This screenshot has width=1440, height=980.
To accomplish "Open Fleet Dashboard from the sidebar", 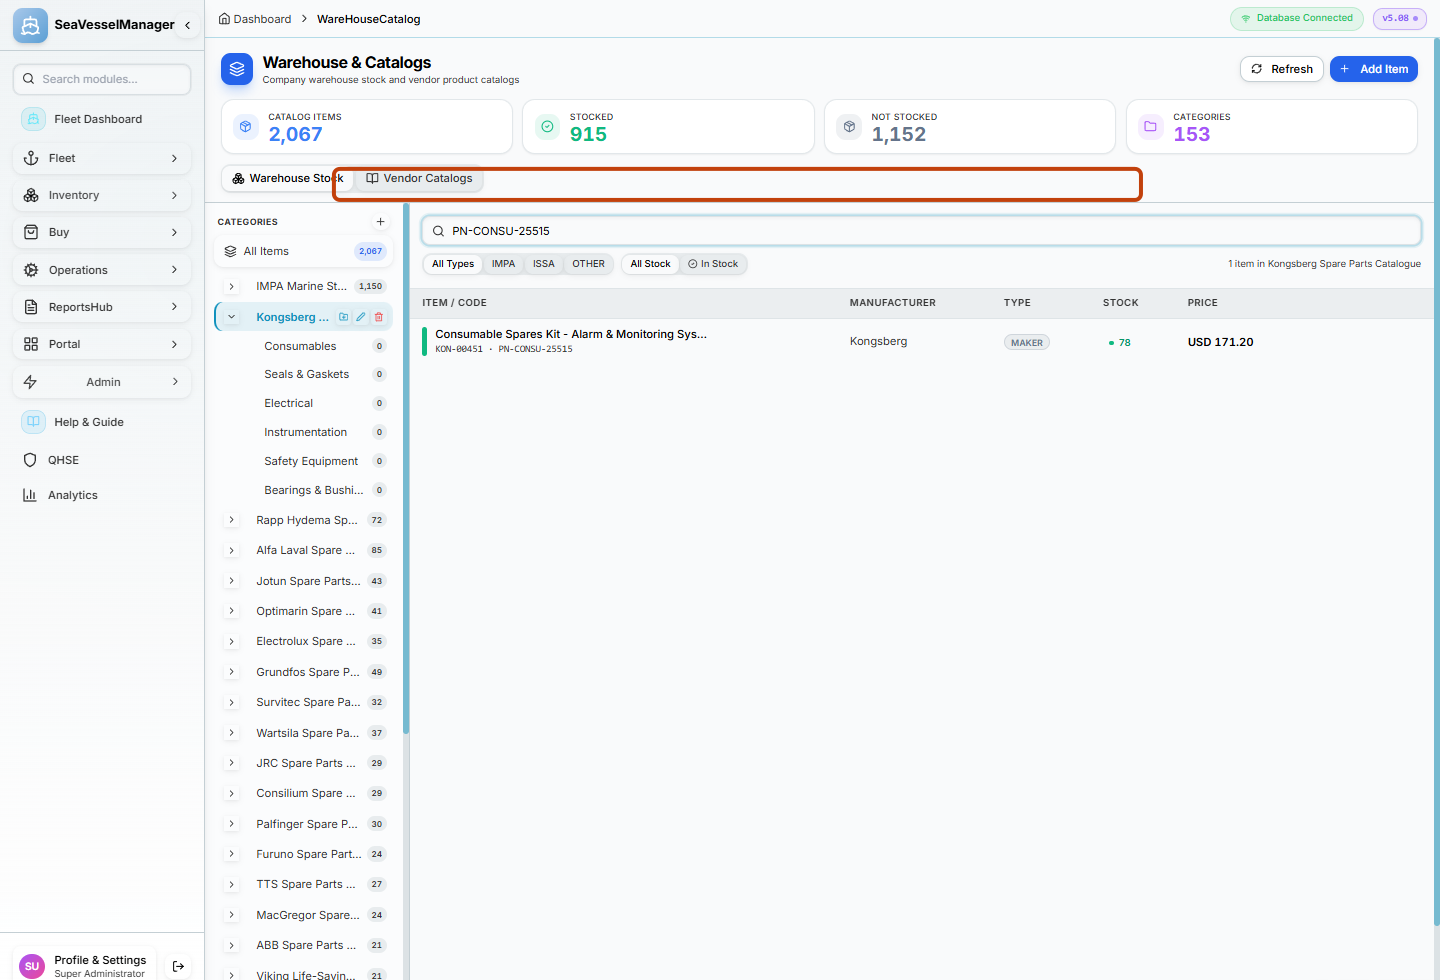I will click(102, 119).
